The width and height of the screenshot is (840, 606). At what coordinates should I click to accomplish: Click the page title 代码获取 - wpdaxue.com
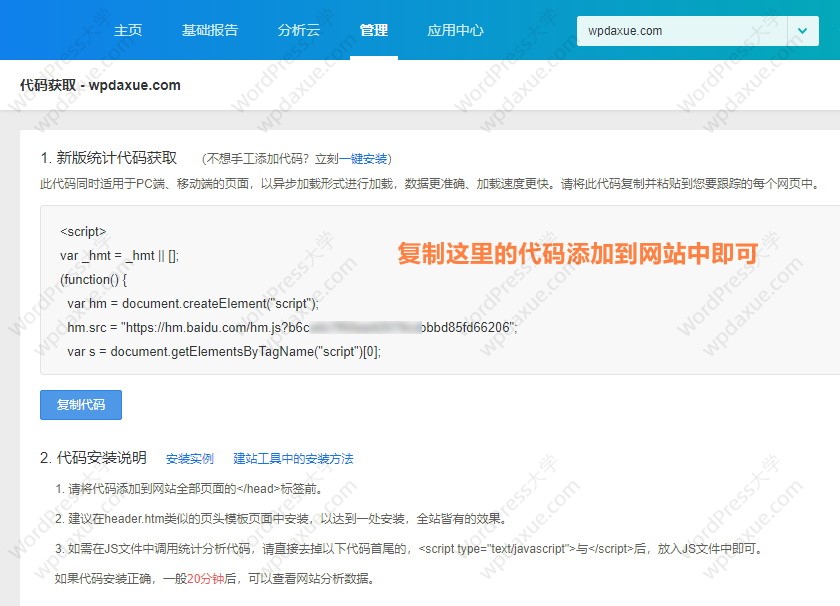click(x=100, y=85)
